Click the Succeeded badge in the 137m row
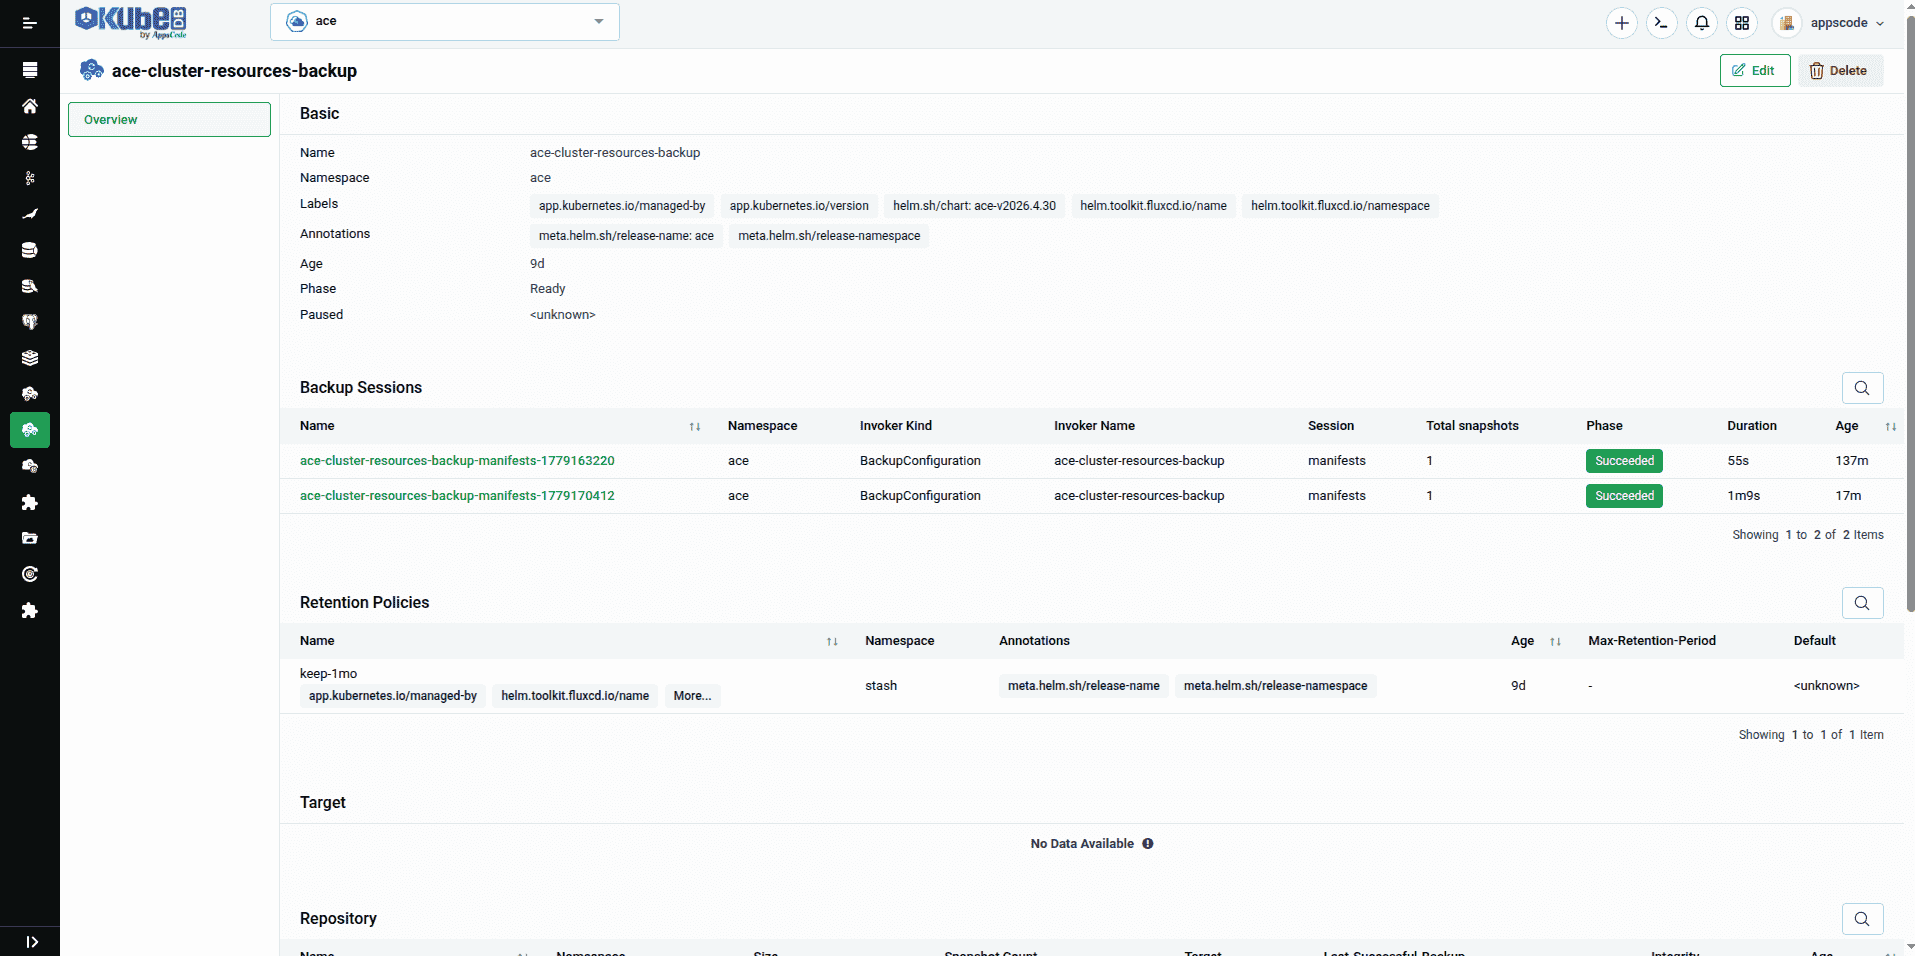The height and width of the screenshot is (956, 1915). click(1624, 461)
